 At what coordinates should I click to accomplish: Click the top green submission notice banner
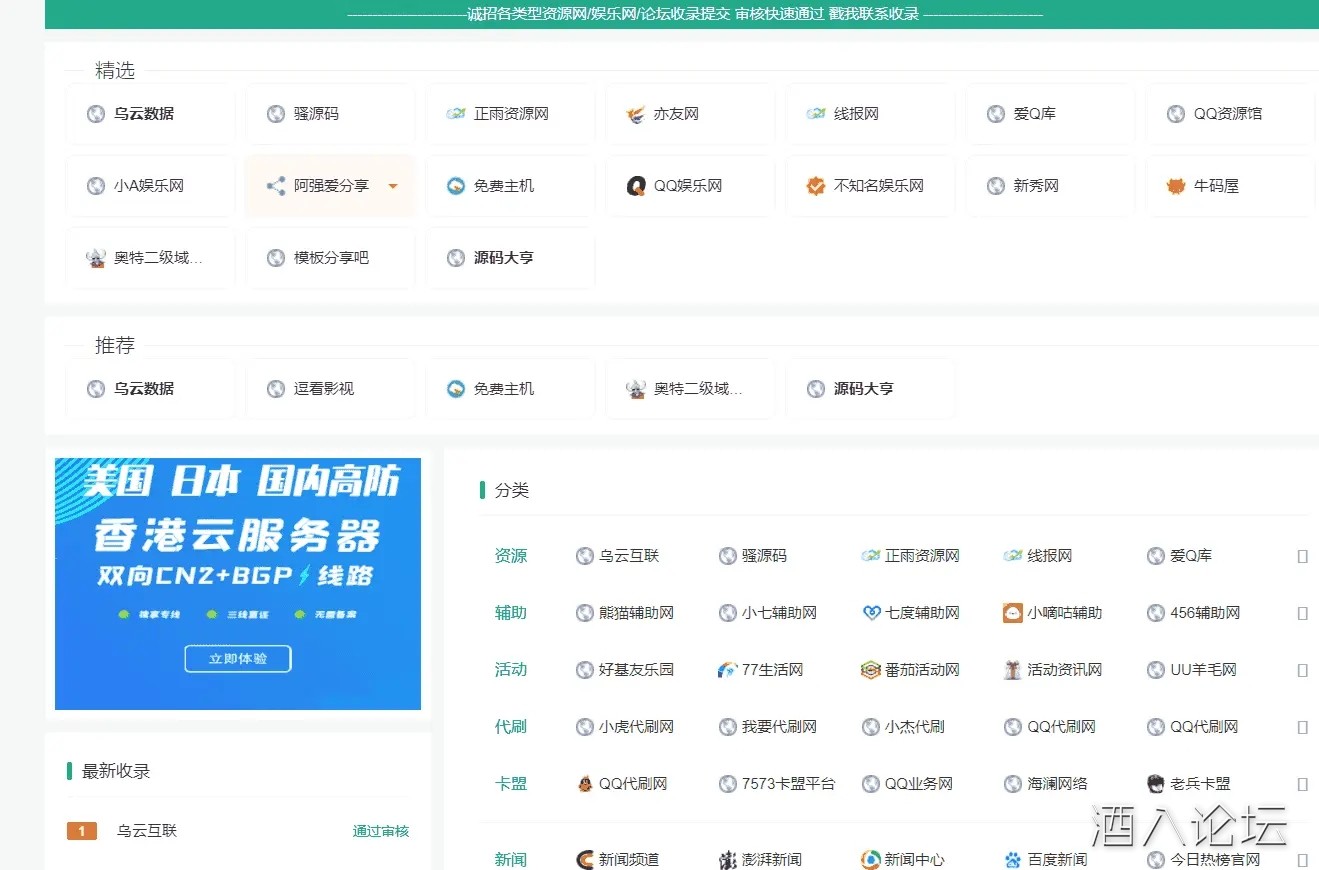[694, 14]
